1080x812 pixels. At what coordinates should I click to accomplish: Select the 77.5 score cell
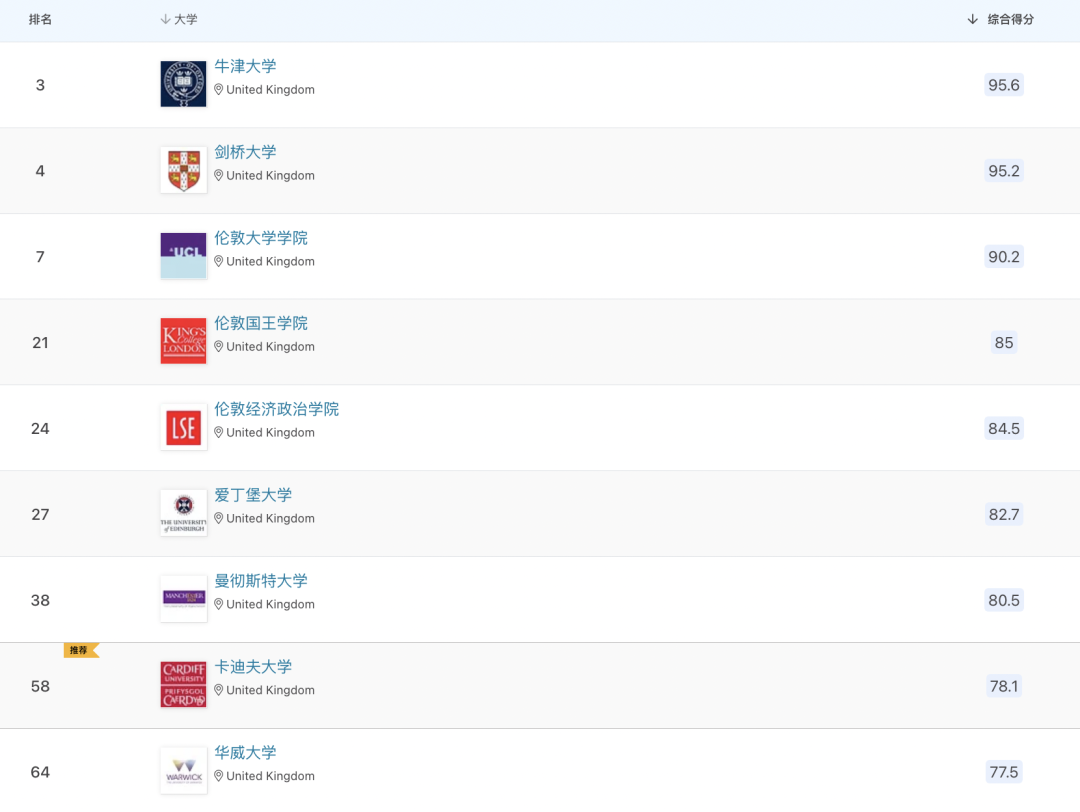pos(1004,772)
